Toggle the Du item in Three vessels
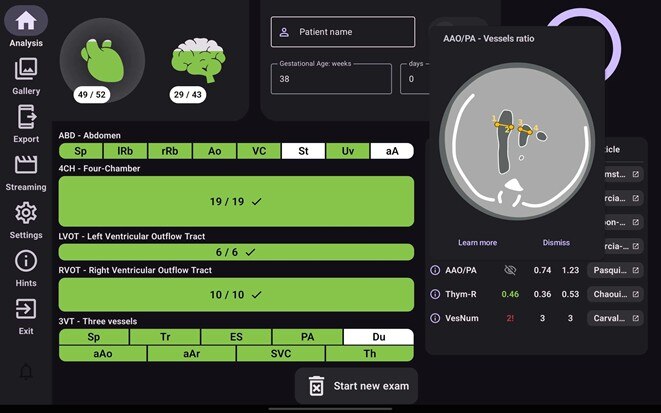661x413 pixels. tap(378, 337)
